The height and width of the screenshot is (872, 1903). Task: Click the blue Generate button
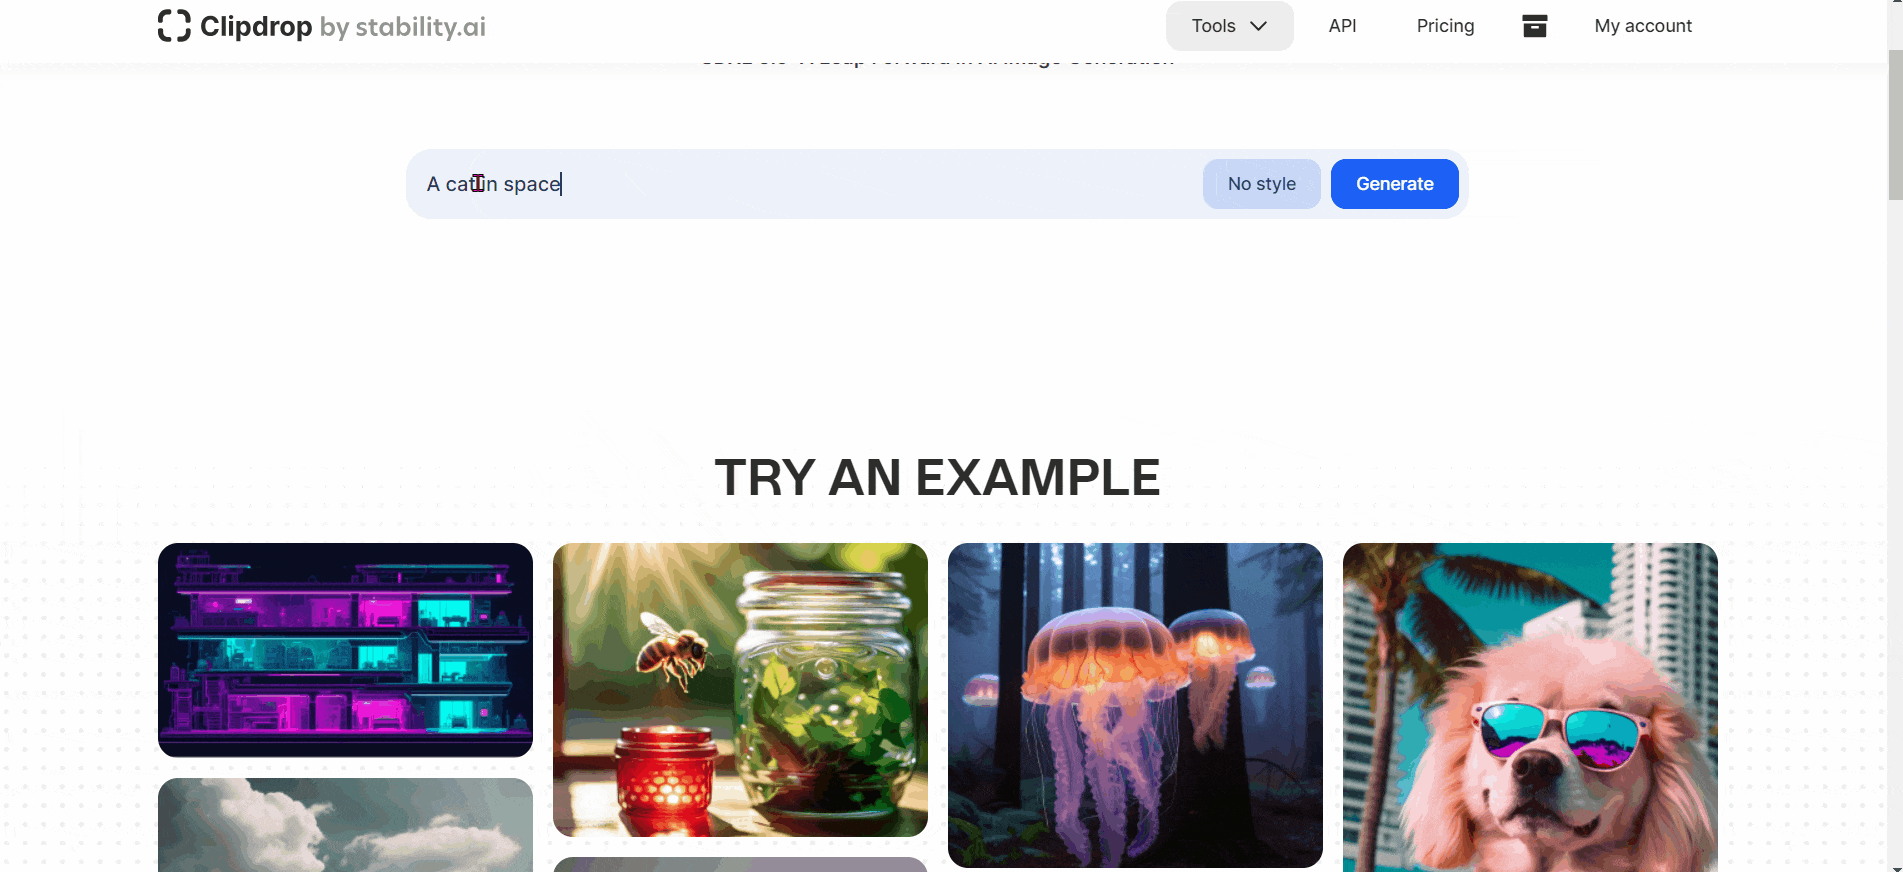click(x=1394, y=184)
